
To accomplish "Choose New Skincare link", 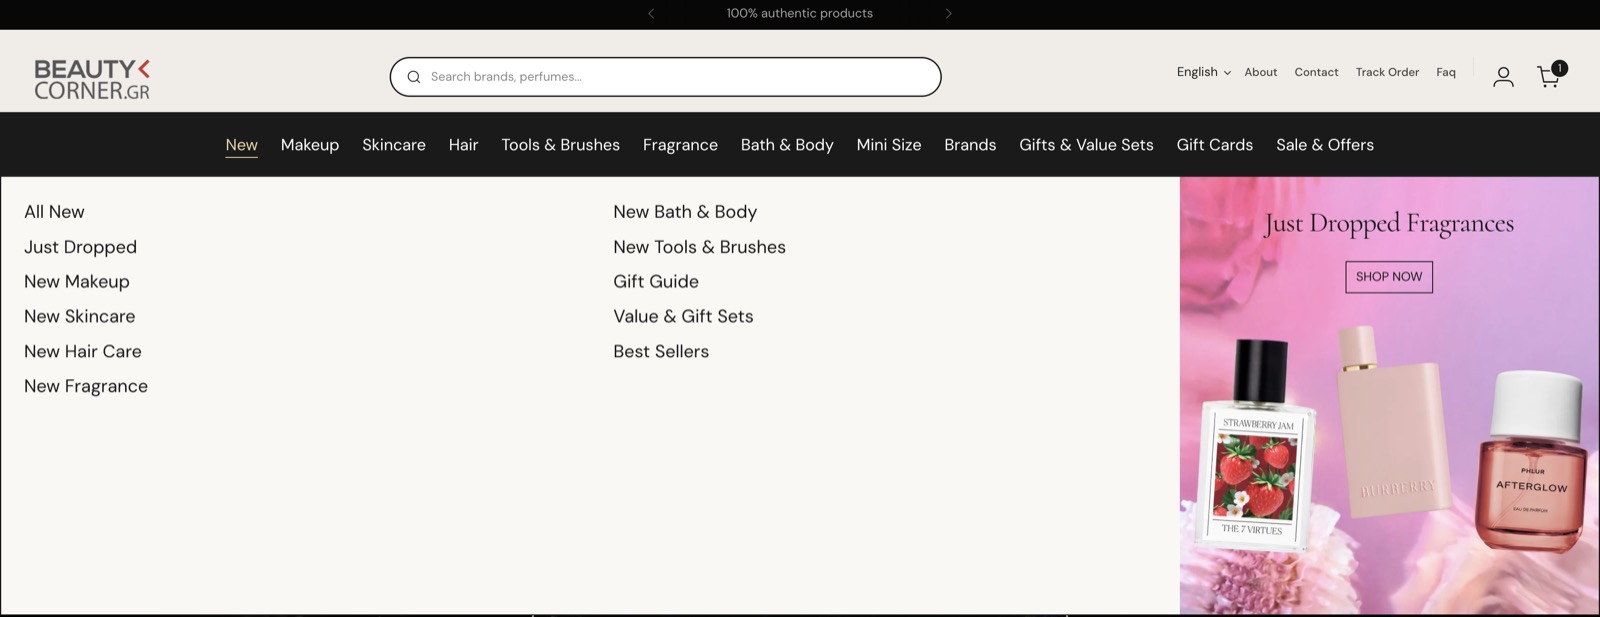I will (79, 316).
